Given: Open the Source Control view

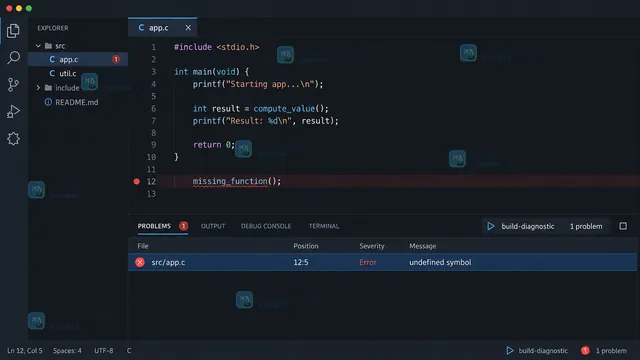Looking at the screenshot, I should point(13,84).
